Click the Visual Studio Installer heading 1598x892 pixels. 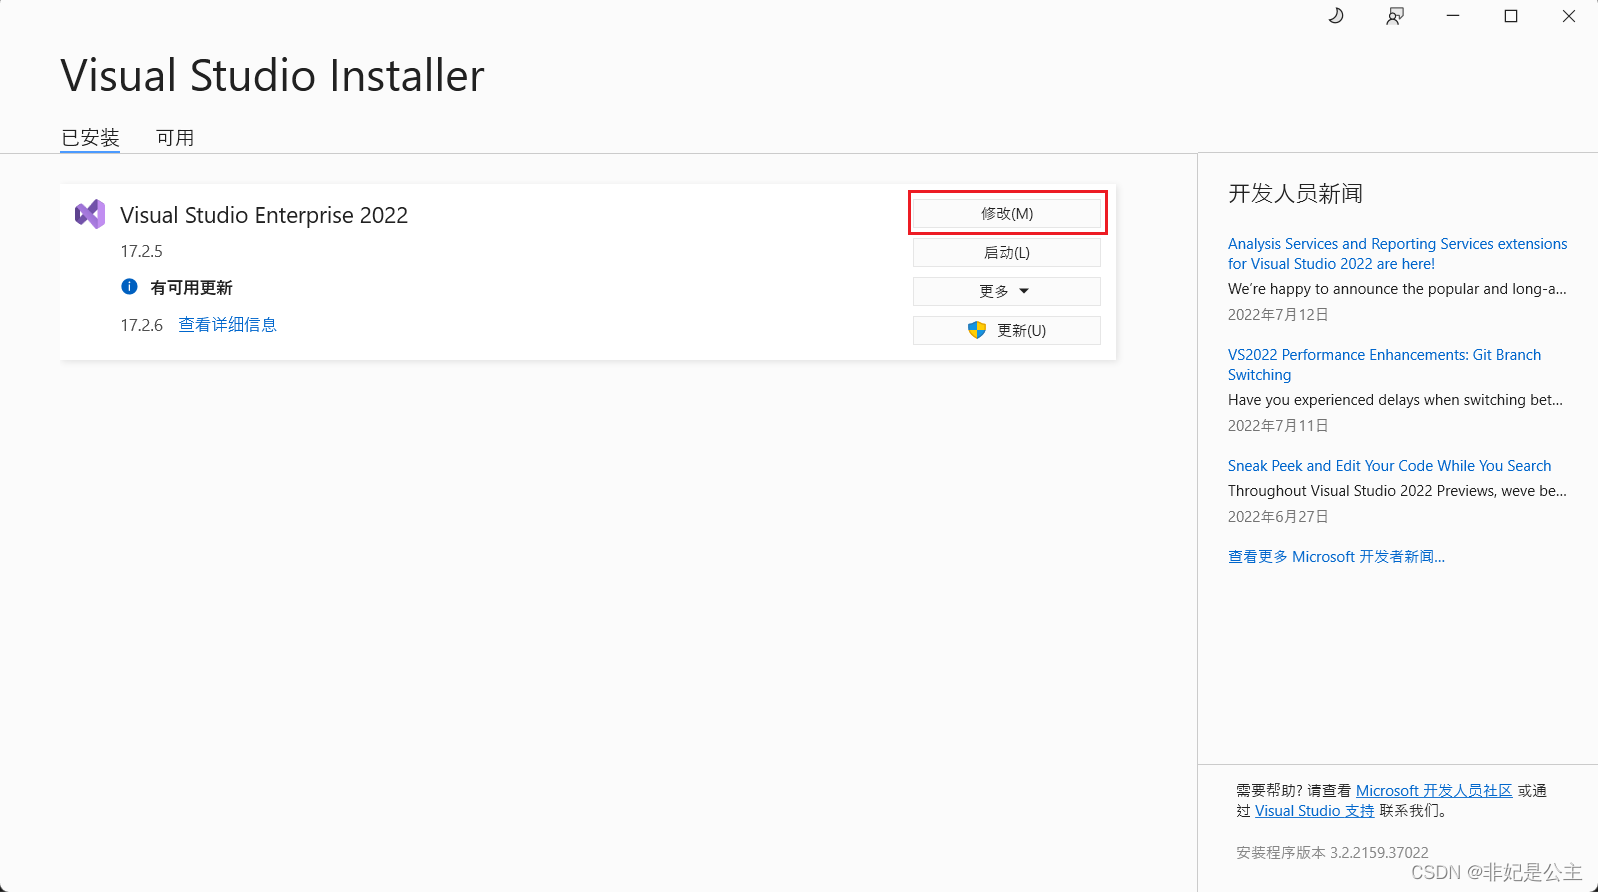pyautogui.click(x=272, y=76)
